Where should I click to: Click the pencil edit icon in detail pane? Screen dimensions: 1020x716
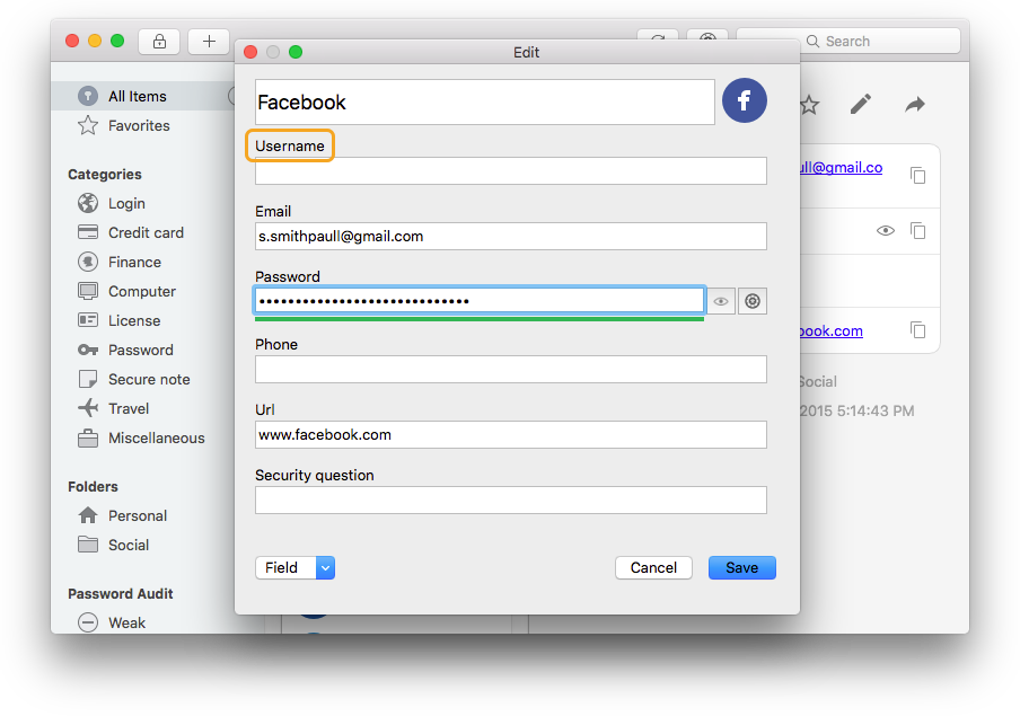click(861, 104)
